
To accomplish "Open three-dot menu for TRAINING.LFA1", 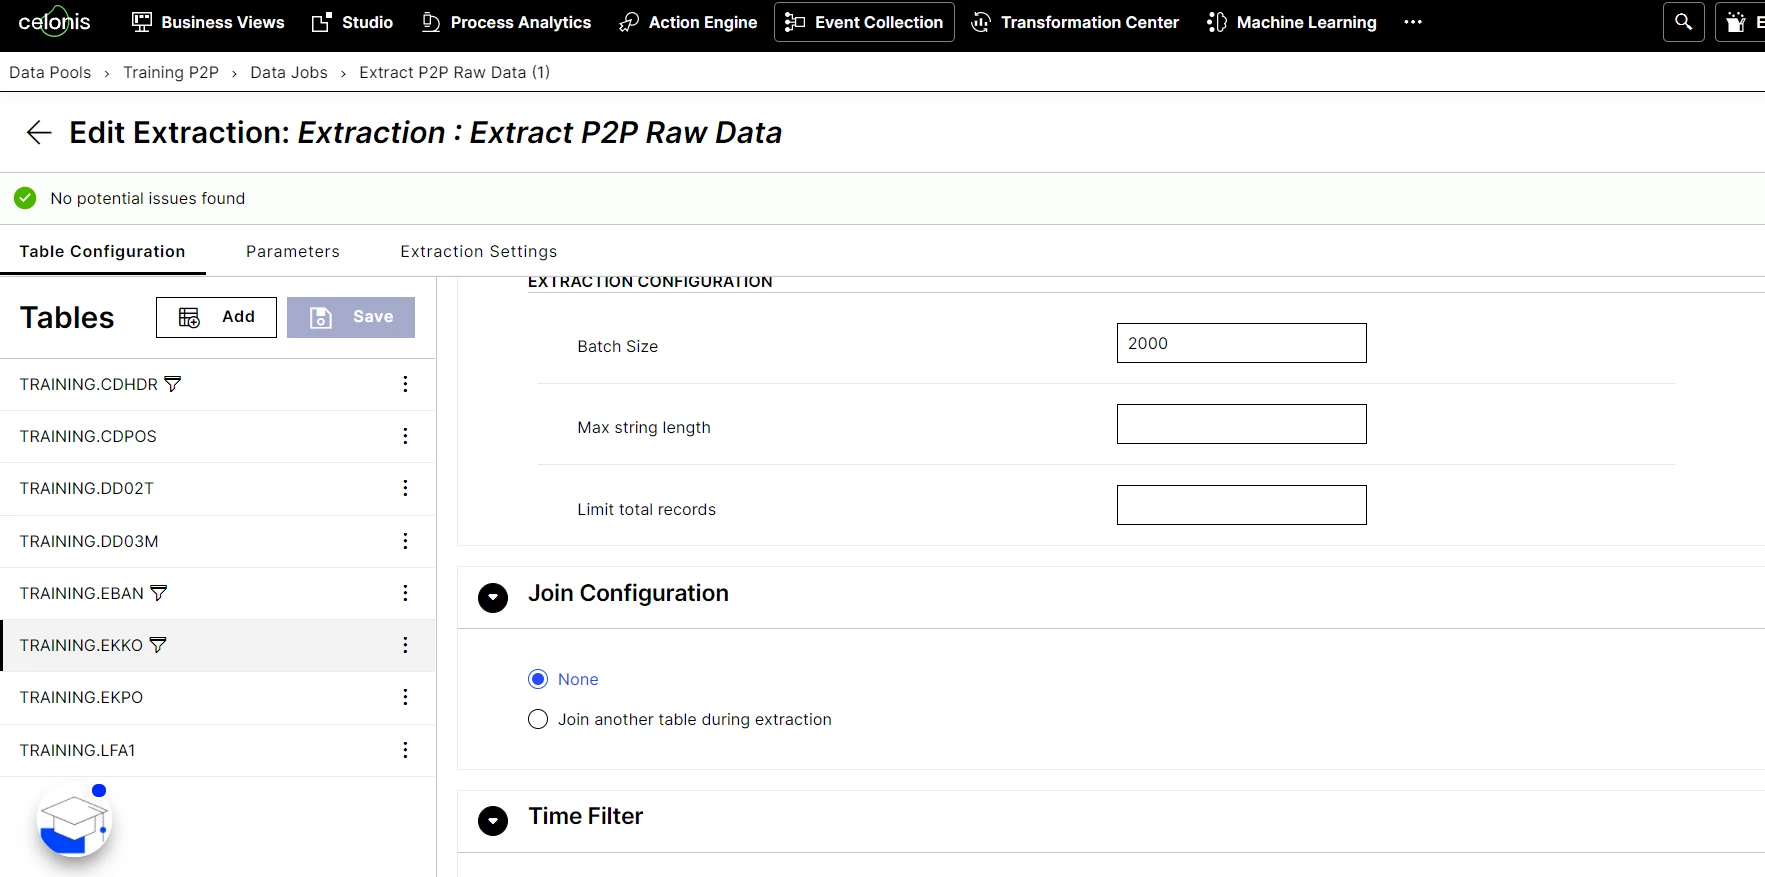I will click(405, 750).
